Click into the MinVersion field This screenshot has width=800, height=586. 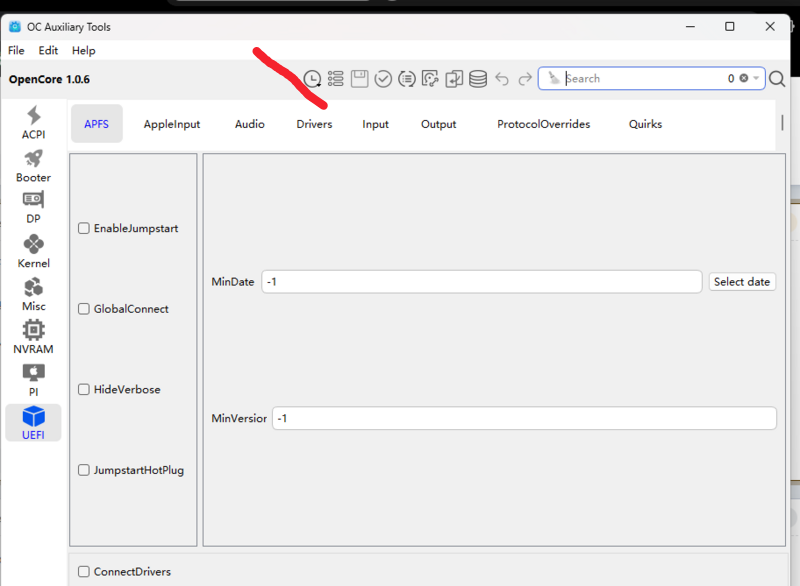524,418
